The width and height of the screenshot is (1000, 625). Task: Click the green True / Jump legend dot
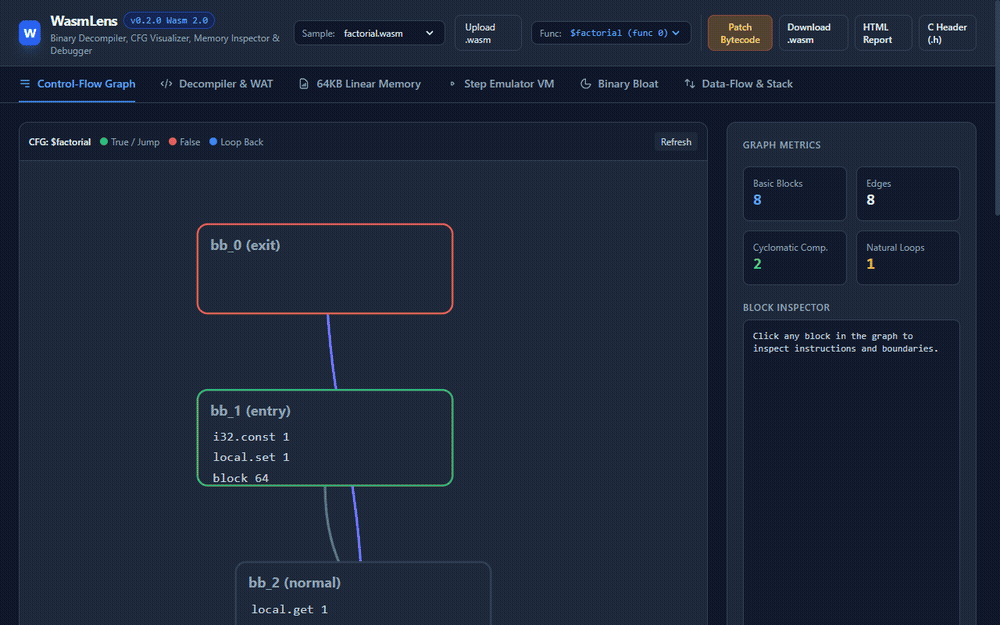click(104, 142)
